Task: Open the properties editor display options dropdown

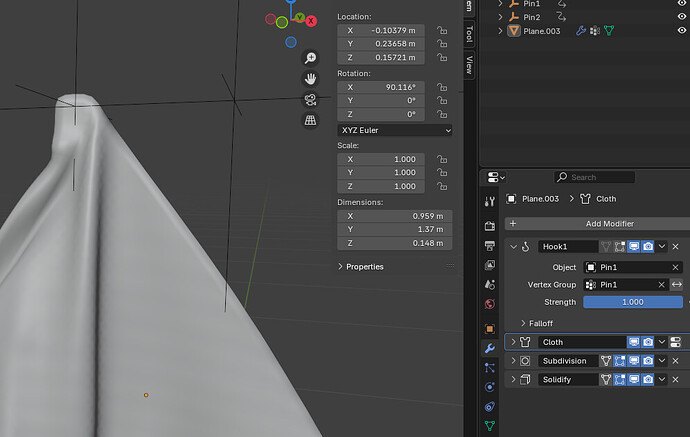Action: [496, 177]
